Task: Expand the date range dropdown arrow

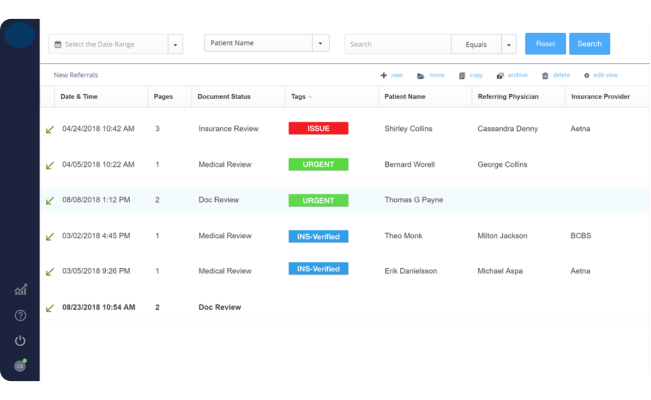Action: tap(175, 44)
